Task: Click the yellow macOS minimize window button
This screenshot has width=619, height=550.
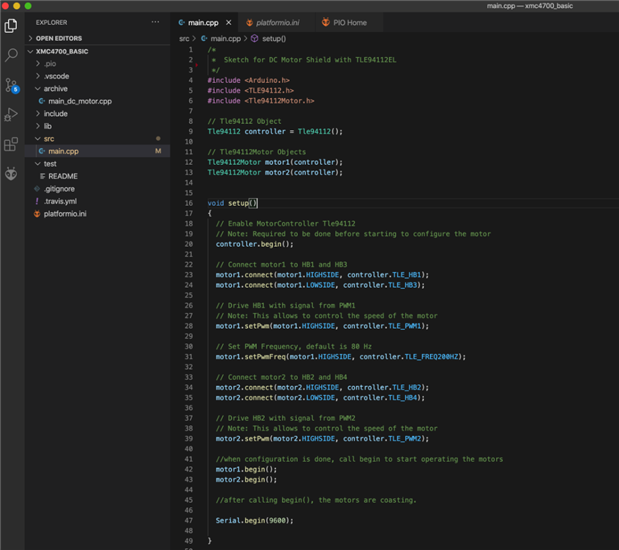Action: 17,6
